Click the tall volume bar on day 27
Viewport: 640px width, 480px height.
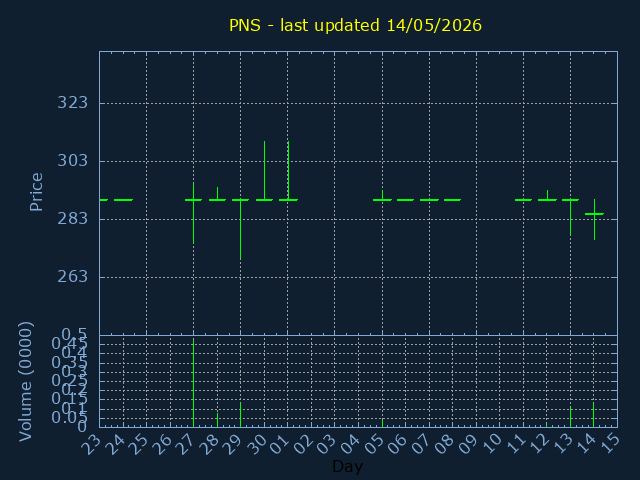pyautogui.click(x=193, y=383)
